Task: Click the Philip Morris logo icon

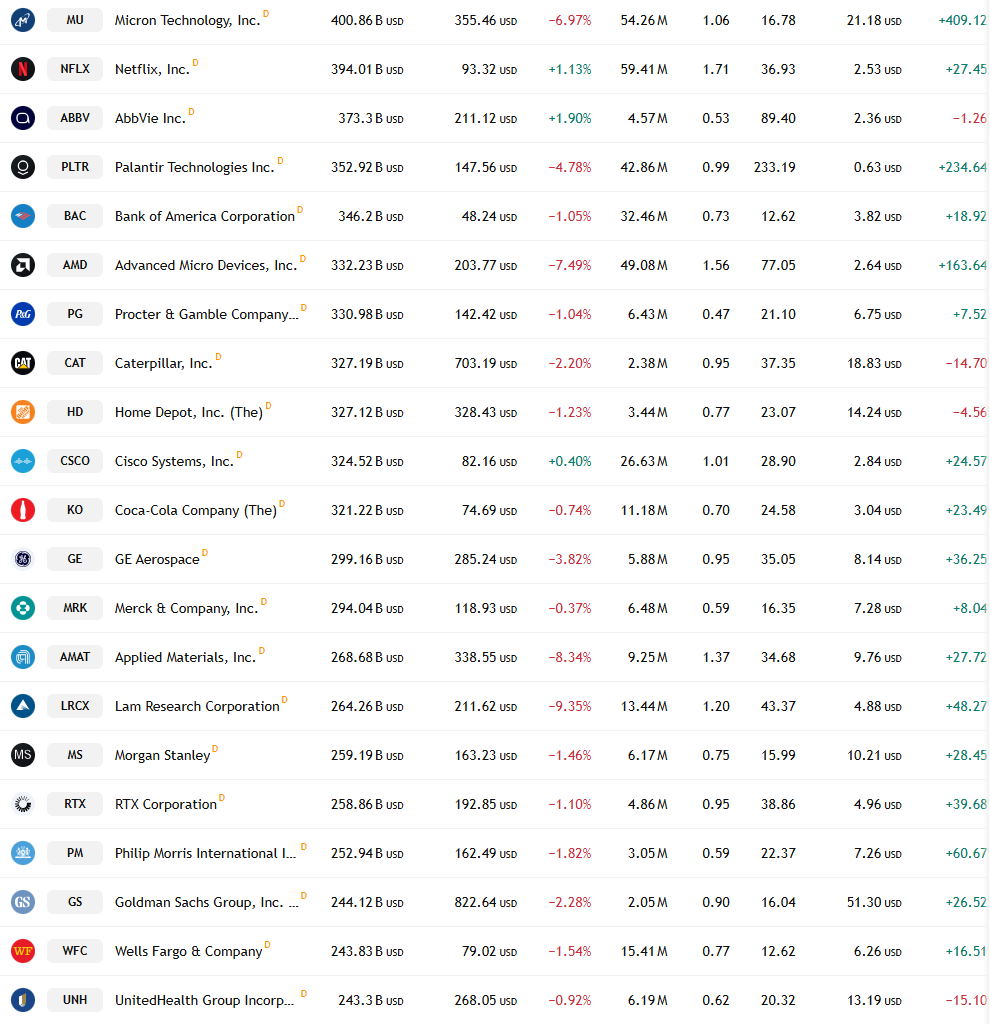Action: pyautogui.click(x=23, y=853)
